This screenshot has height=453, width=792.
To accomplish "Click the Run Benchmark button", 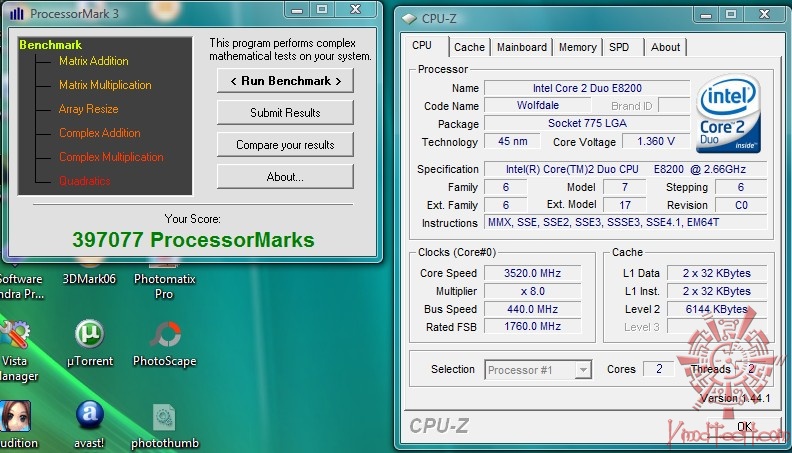I will coord(285,81).
